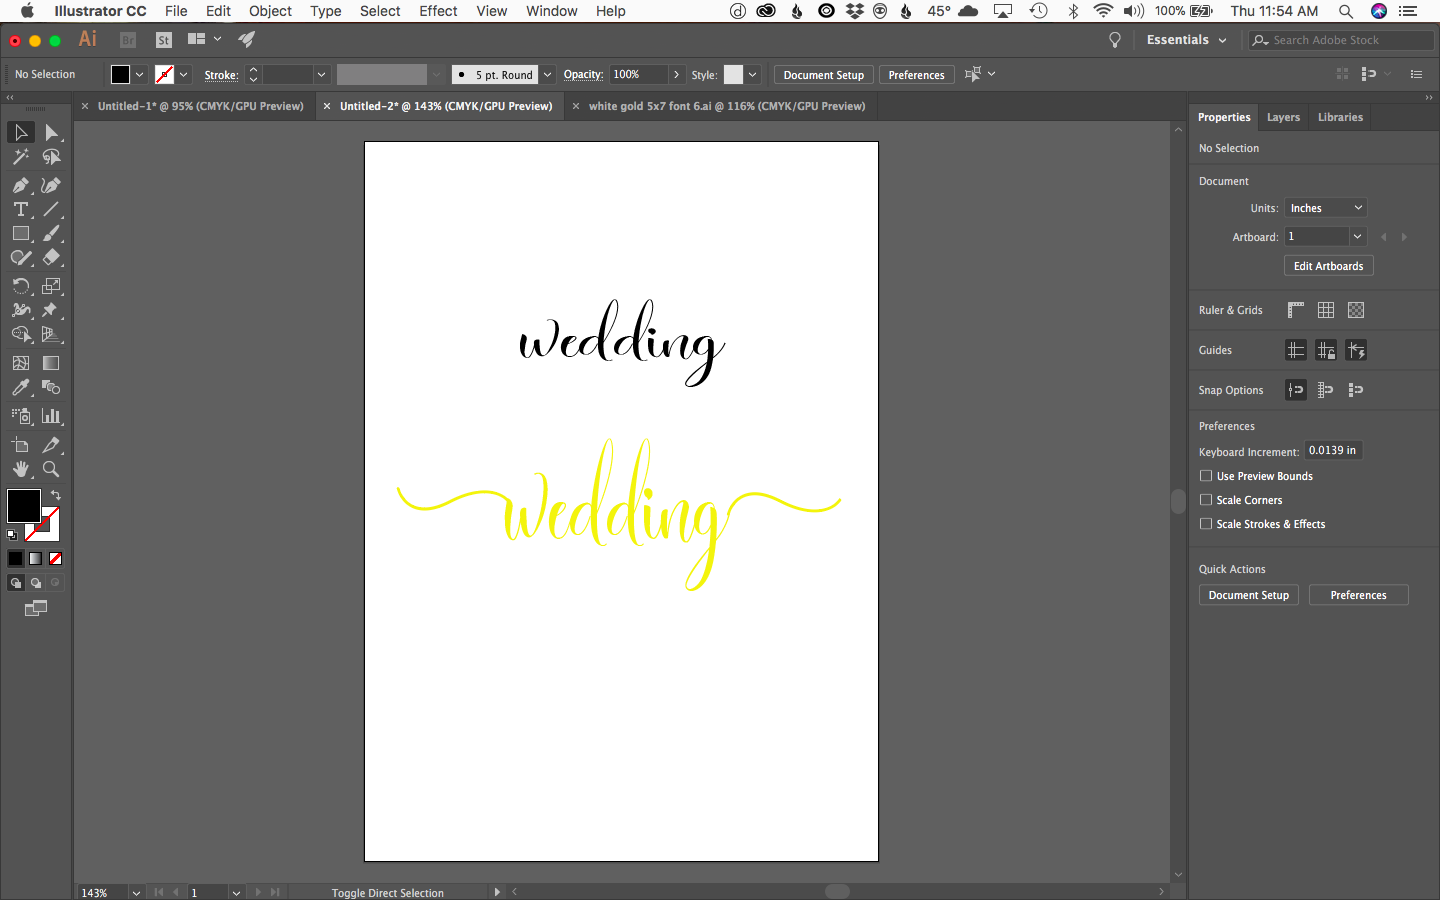Click Preferences in the control bar
The height and width of the screenshot is (900, 1440).
pyautogui.click(x=916, y=75)
